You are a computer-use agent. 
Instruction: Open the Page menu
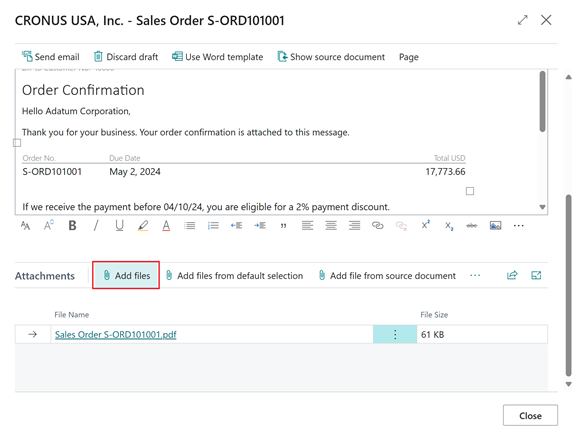pos(409,57)
